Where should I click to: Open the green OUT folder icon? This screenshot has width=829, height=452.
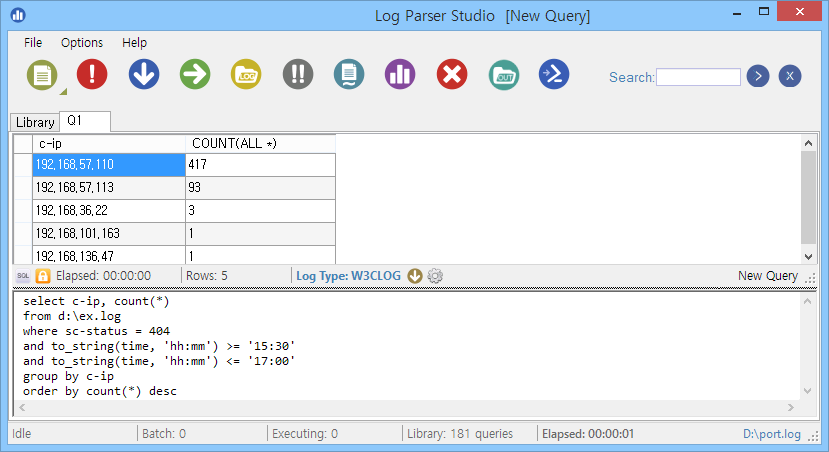[504, 75]
